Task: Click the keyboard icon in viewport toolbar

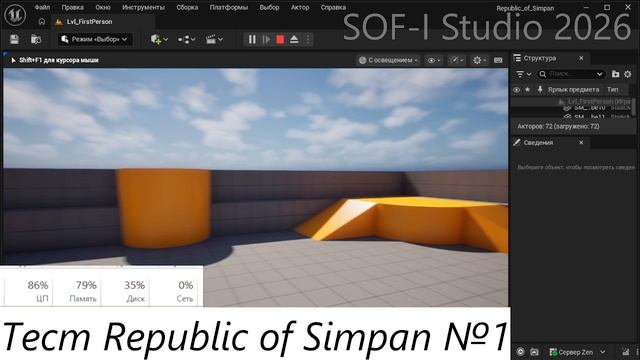Action: [x=498, y=60]
